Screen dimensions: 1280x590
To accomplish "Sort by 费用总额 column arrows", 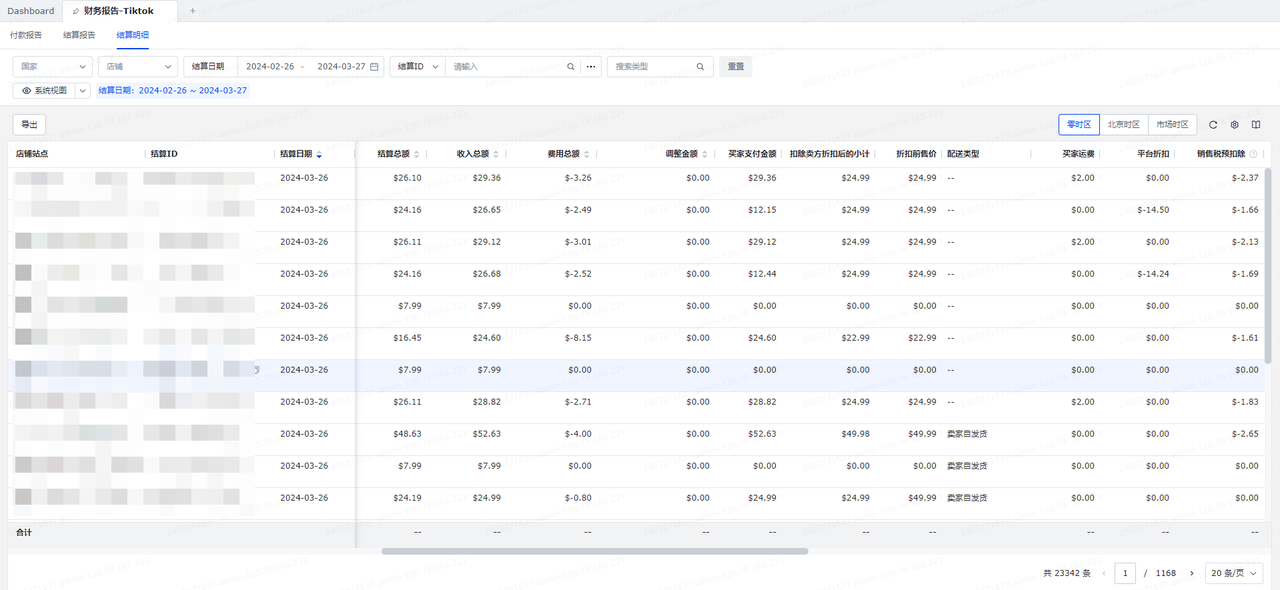I will coord(586,154).
